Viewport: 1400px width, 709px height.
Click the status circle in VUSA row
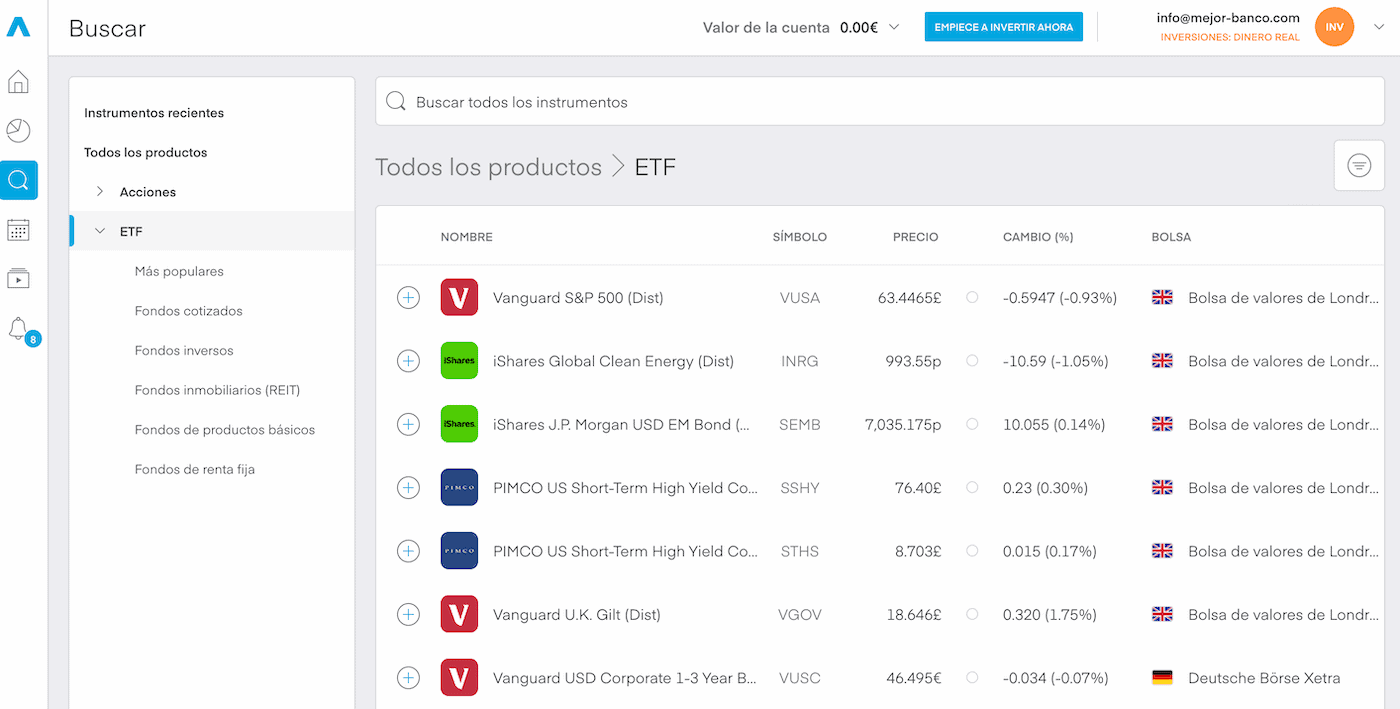coord(972,297)
